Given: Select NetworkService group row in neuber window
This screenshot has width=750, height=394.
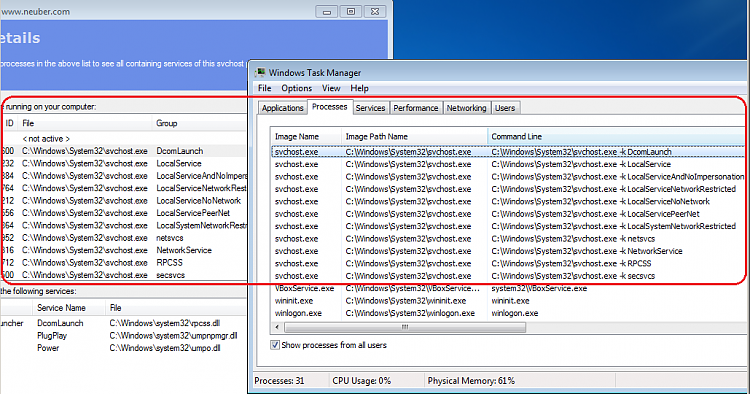Looking at the screenshot, I should 123,250.
